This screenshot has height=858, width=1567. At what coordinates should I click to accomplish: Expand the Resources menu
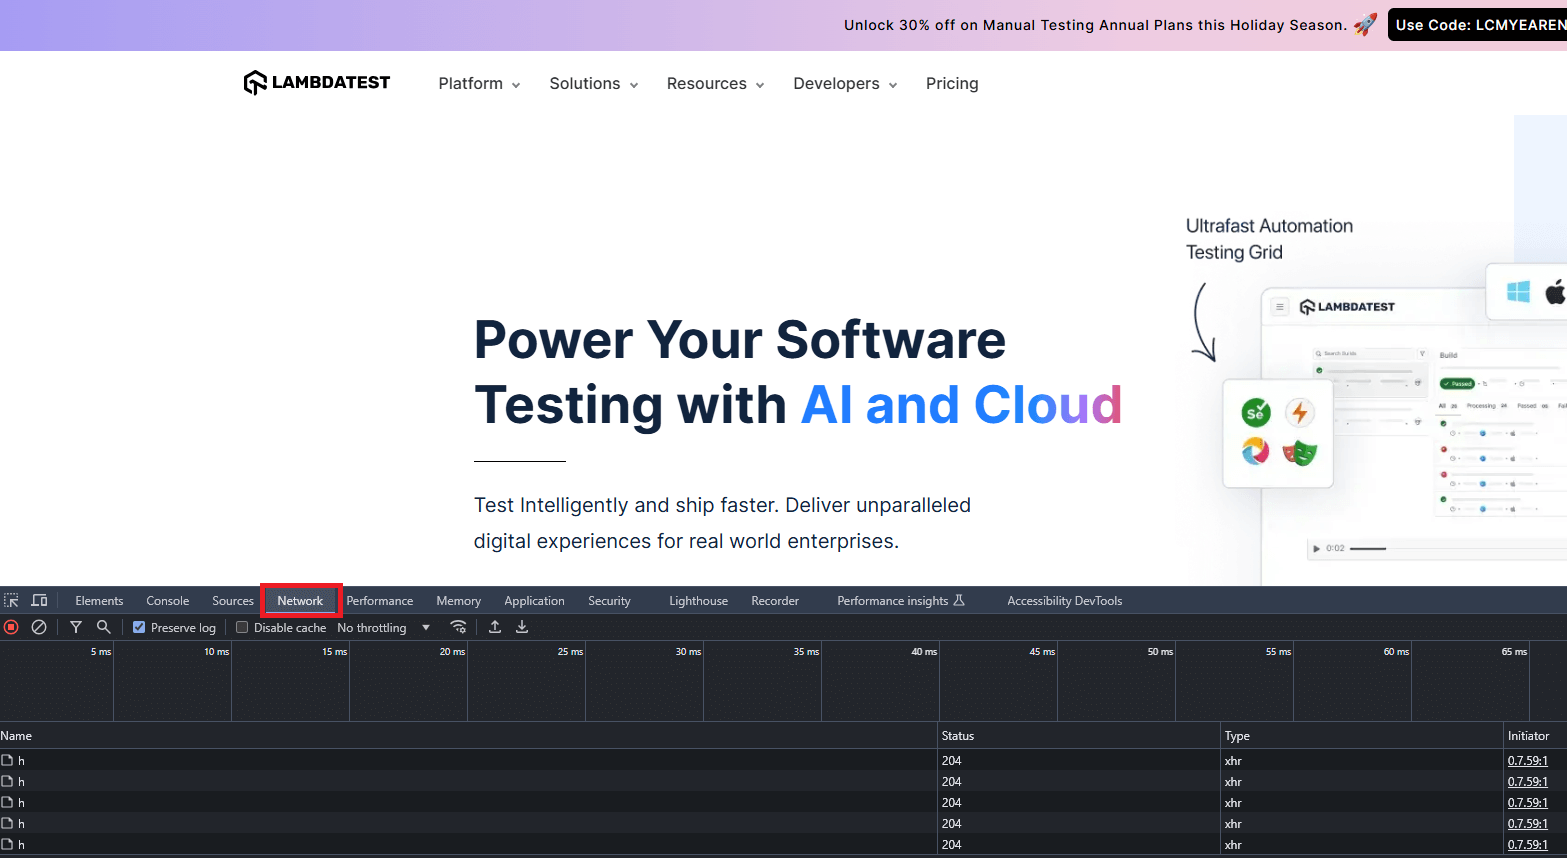[716, 84]
